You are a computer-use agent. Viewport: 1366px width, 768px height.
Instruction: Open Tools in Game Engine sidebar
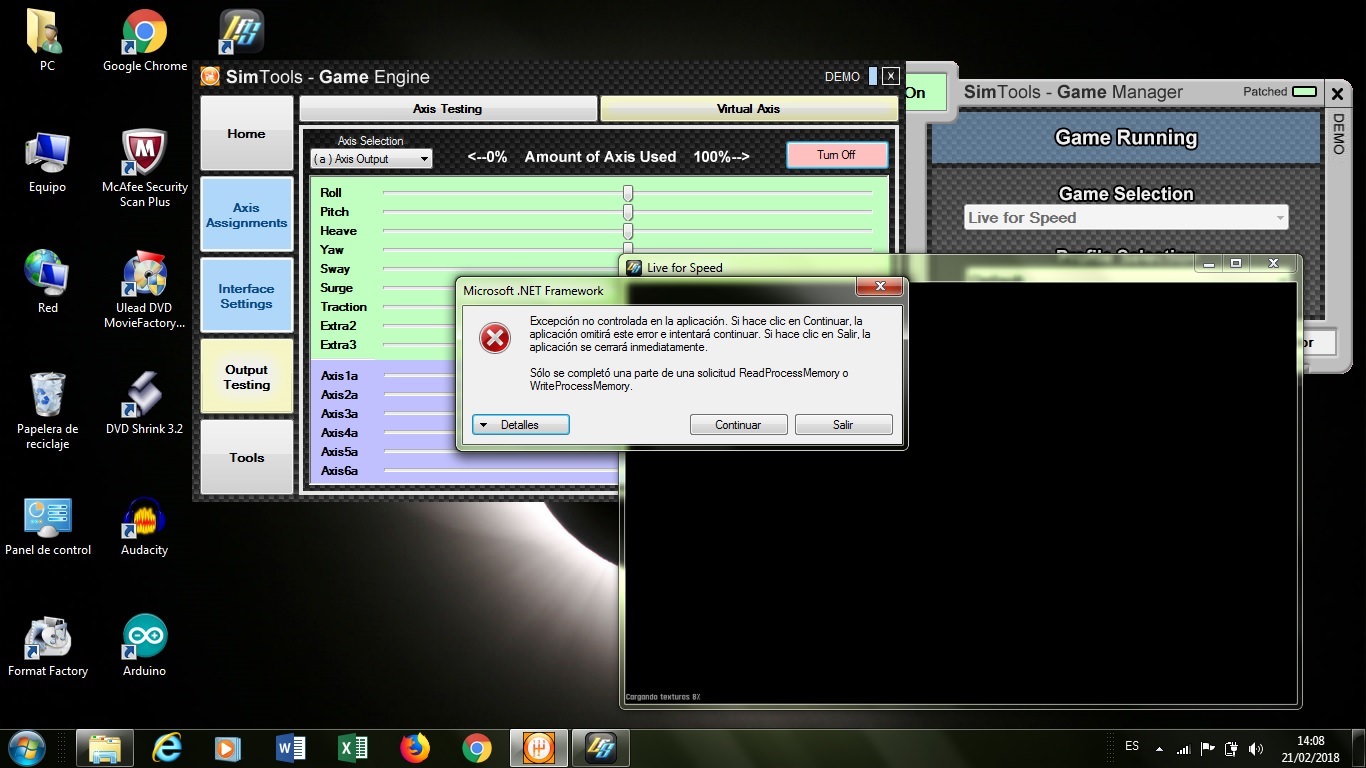click(247, 457)
